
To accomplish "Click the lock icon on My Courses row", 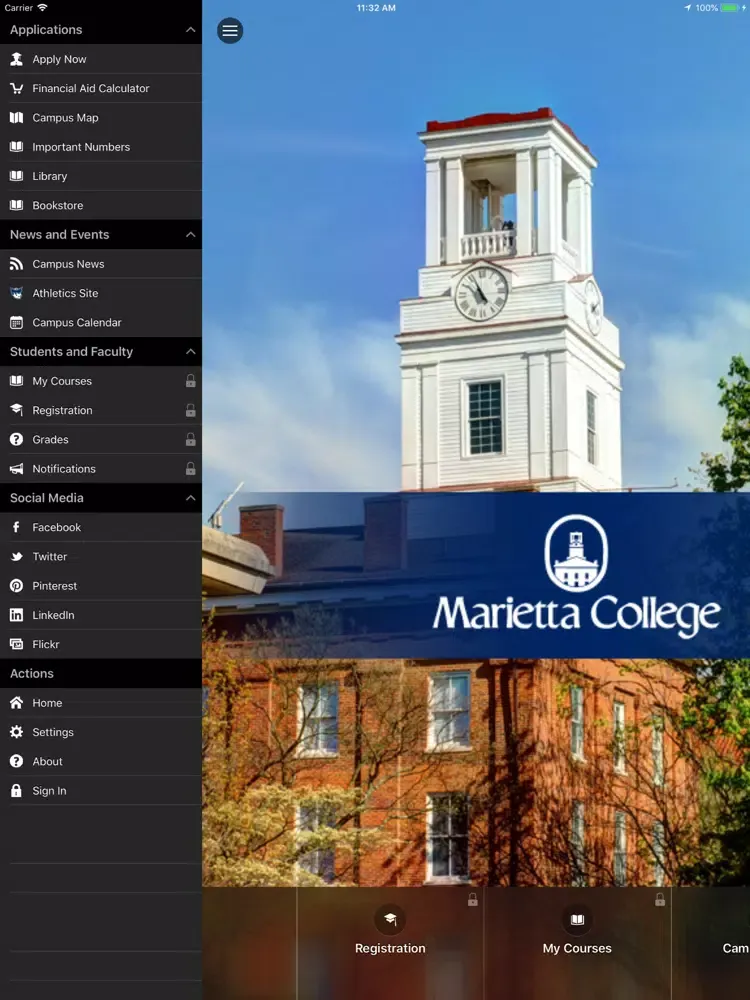I will click(x=190, y=381).
